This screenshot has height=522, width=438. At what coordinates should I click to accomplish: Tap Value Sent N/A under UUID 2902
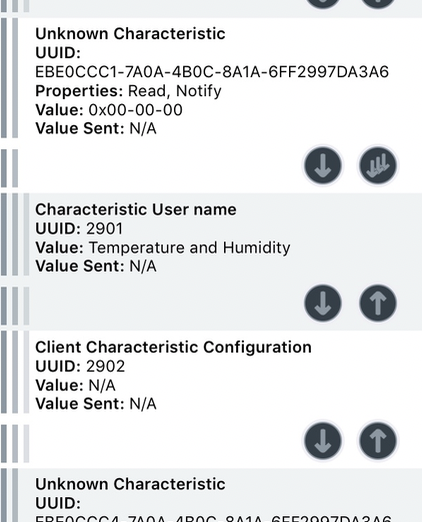pyautogui.click(x=96, y=404)
